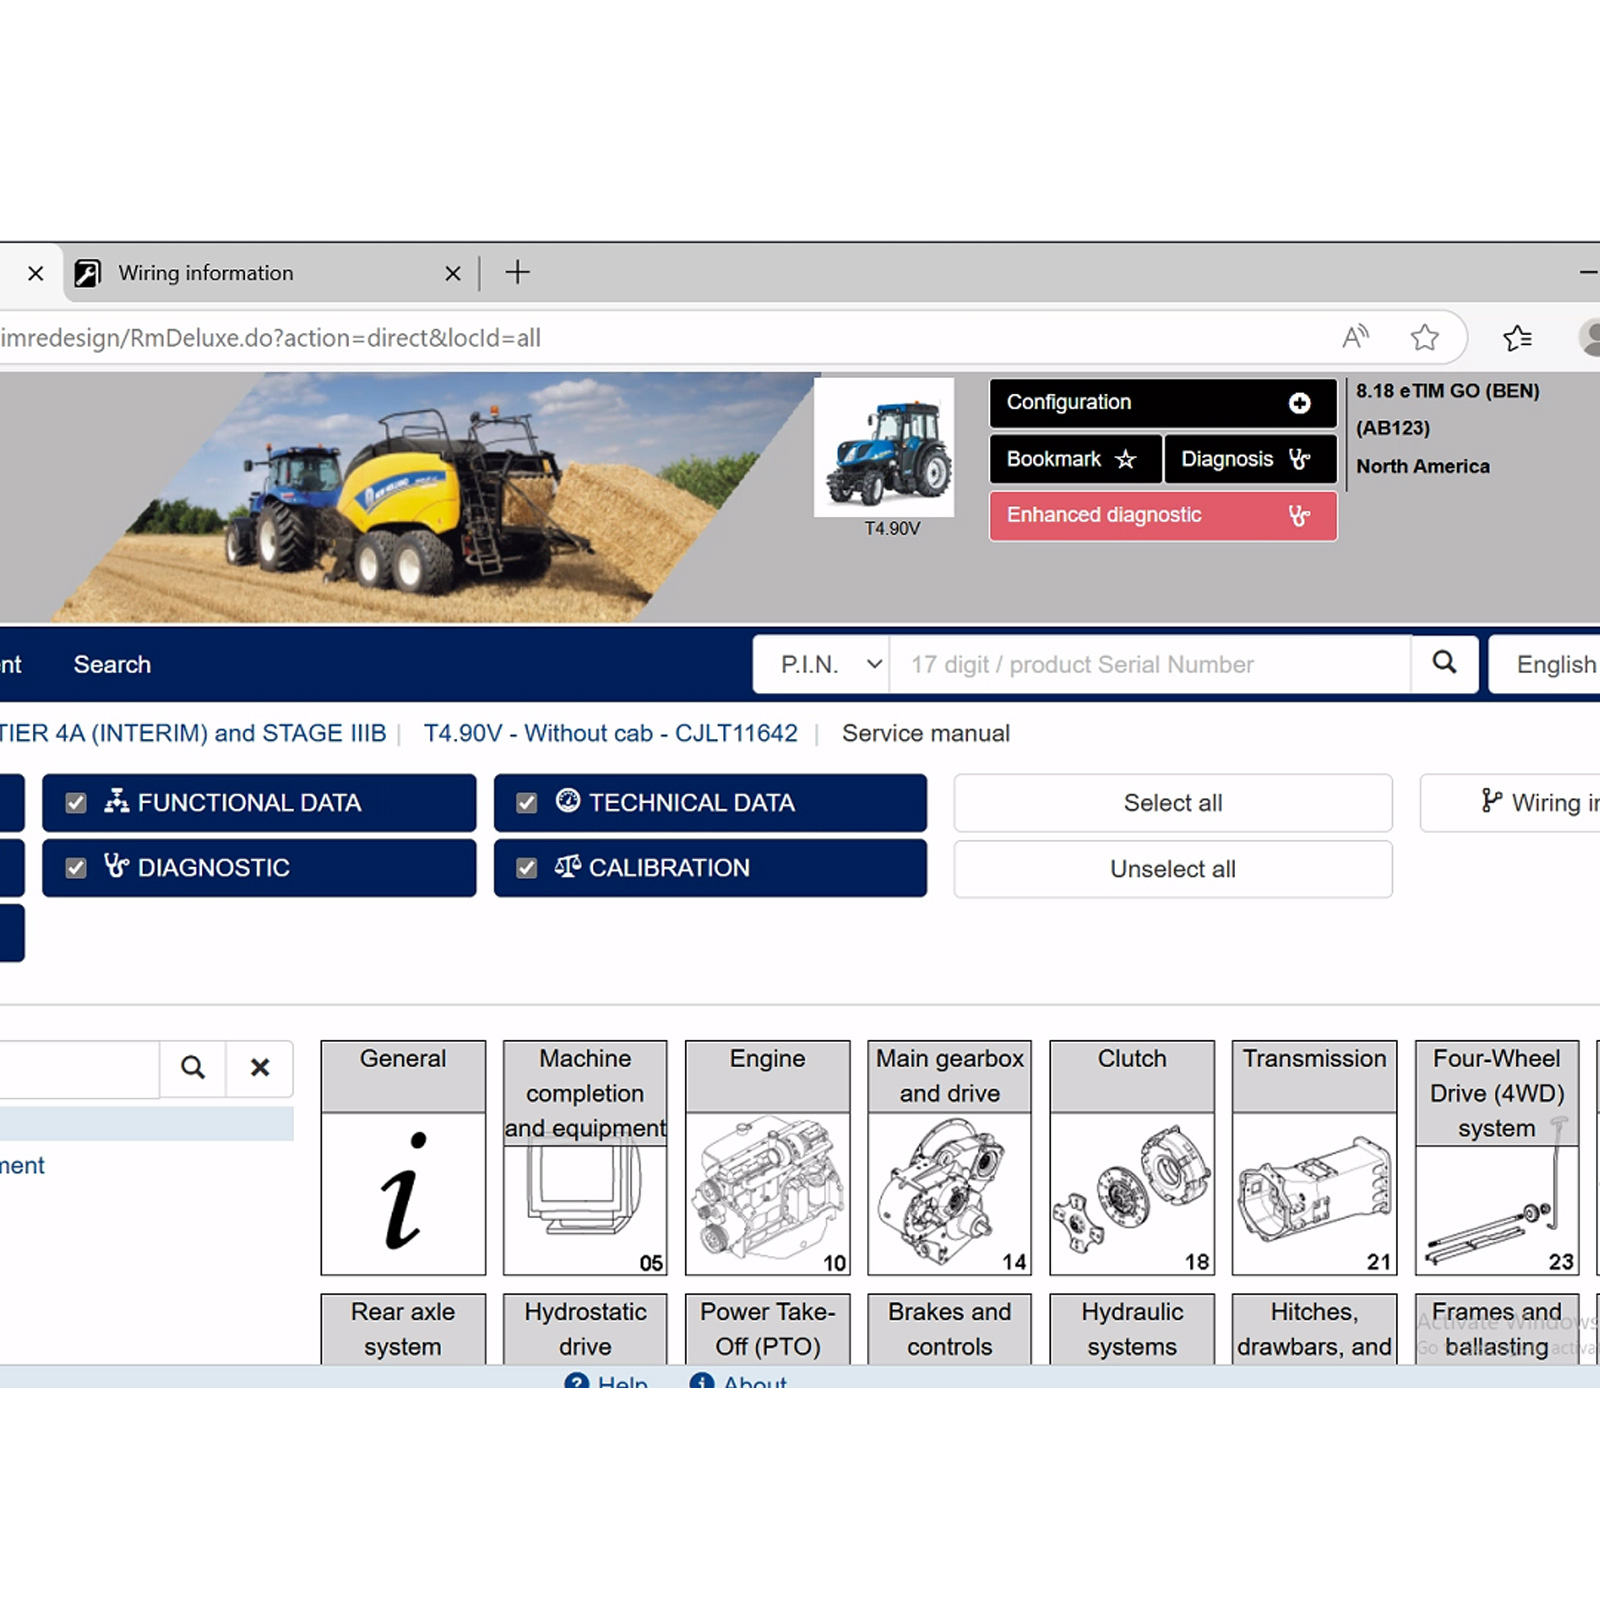This screenshot has height=1600, width=1600.
Task: Open the Transmission group tile 21
Action: pyautogui.click(x=1314, y=1157)
